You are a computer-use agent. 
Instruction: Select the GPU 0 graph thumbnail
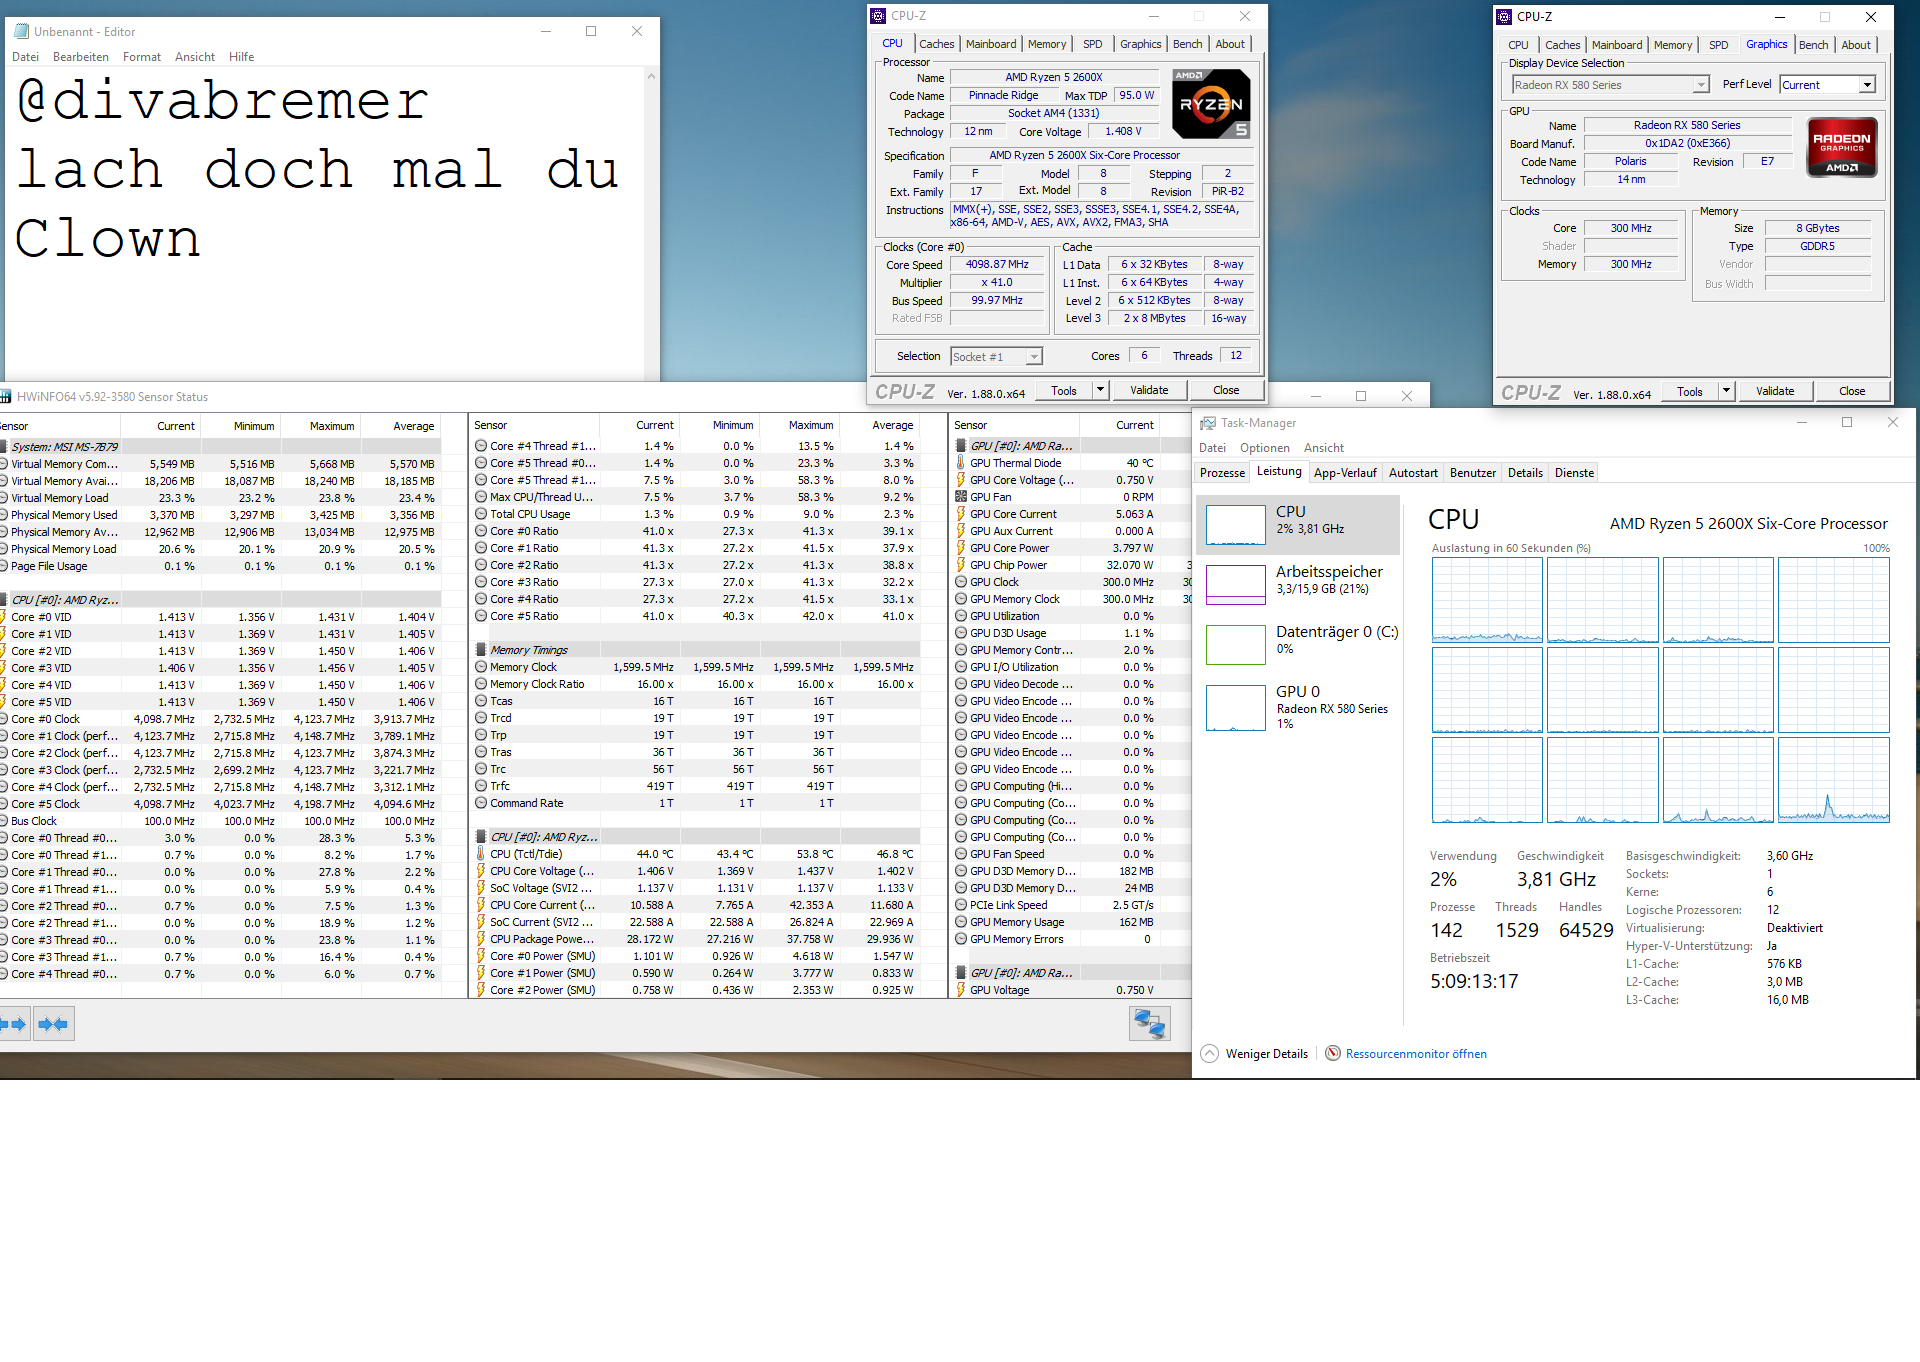tap(1236, 707)
